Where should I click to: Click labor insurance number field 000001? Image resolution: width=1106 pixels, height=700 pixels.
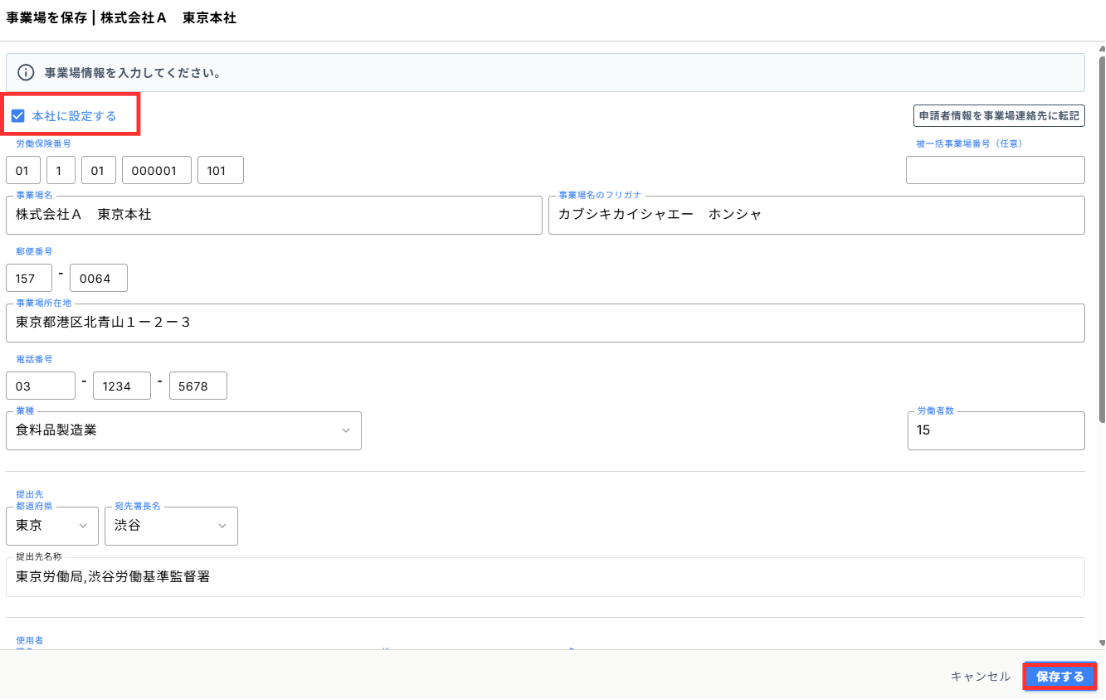coord(156,171)
